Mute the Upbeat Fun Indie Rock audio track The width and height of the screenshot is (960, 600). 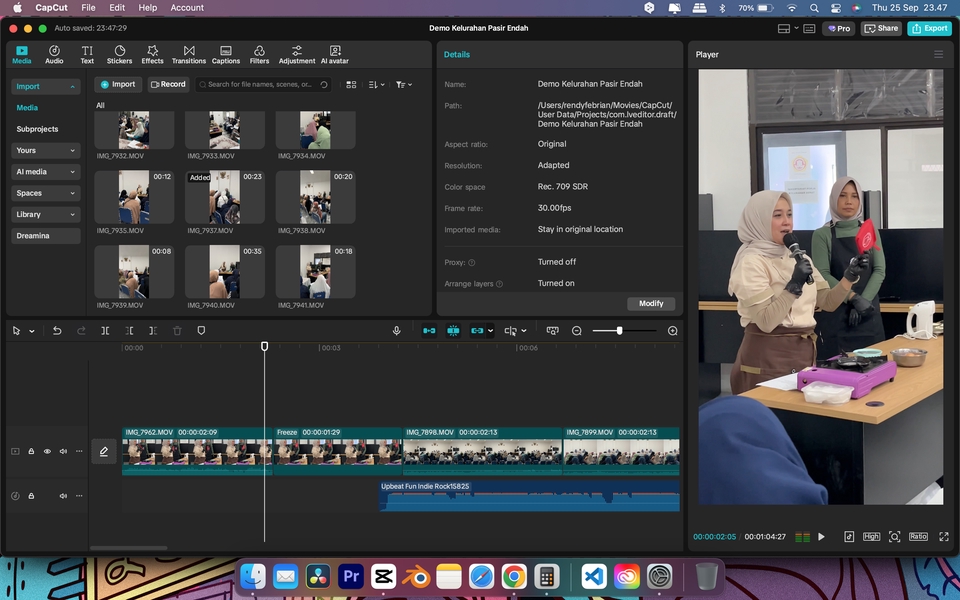point(63,496)
